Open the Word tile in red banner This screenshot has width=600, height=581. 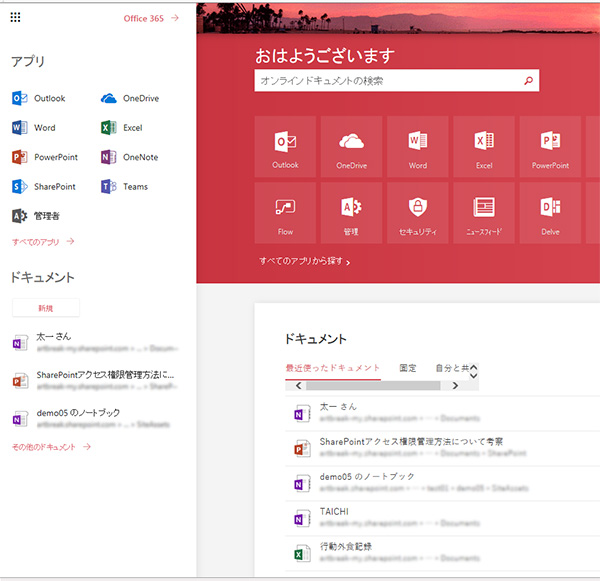click(x=417, y=147)
